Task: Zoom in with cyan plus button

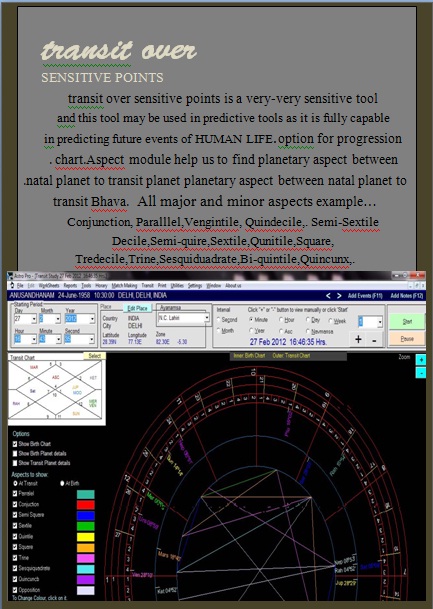Action: (421, 360)
